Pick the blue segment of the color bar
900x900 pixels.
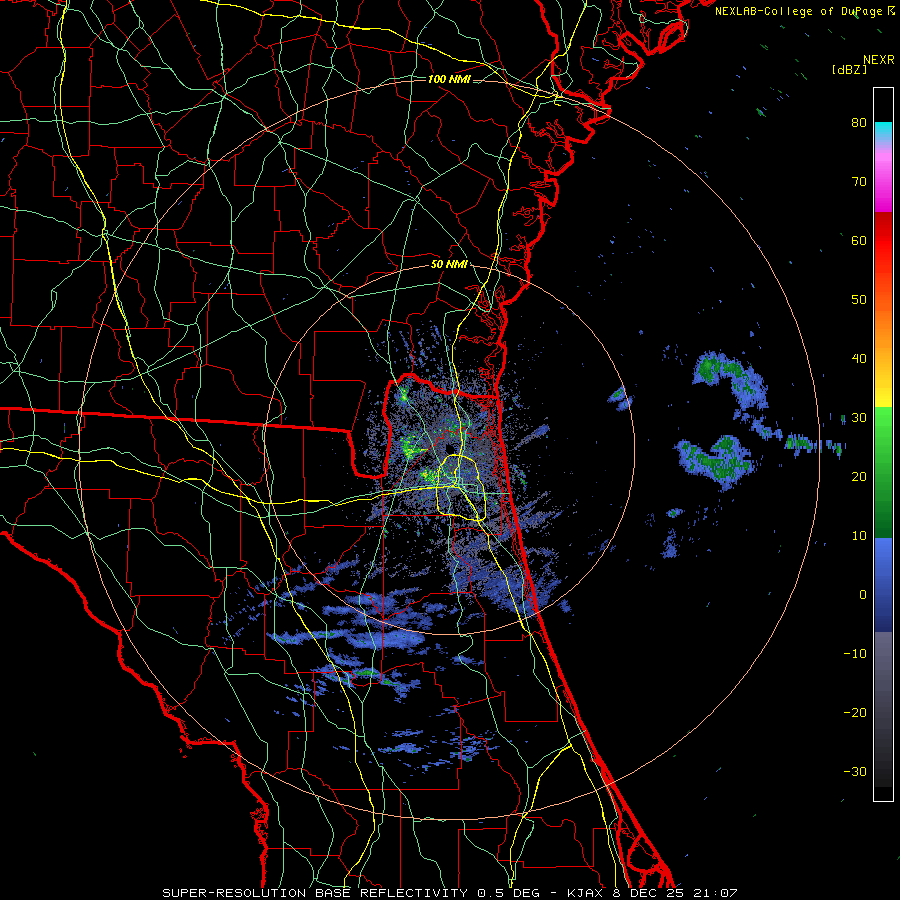883,584
